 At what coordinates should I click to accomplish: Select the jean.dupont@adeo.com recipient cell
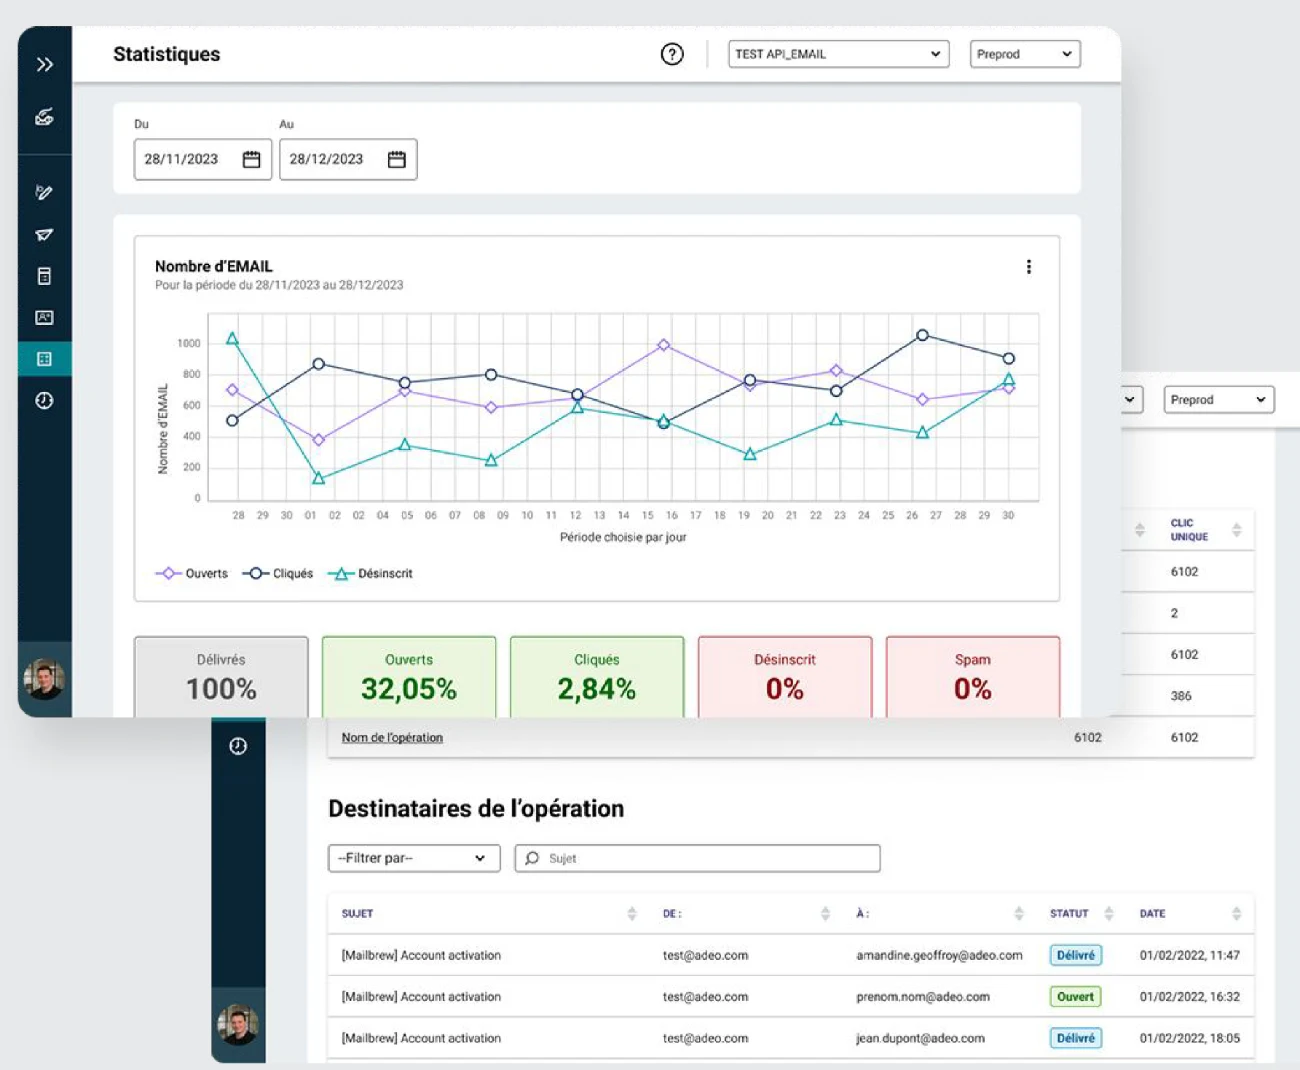coord(920,1038)
